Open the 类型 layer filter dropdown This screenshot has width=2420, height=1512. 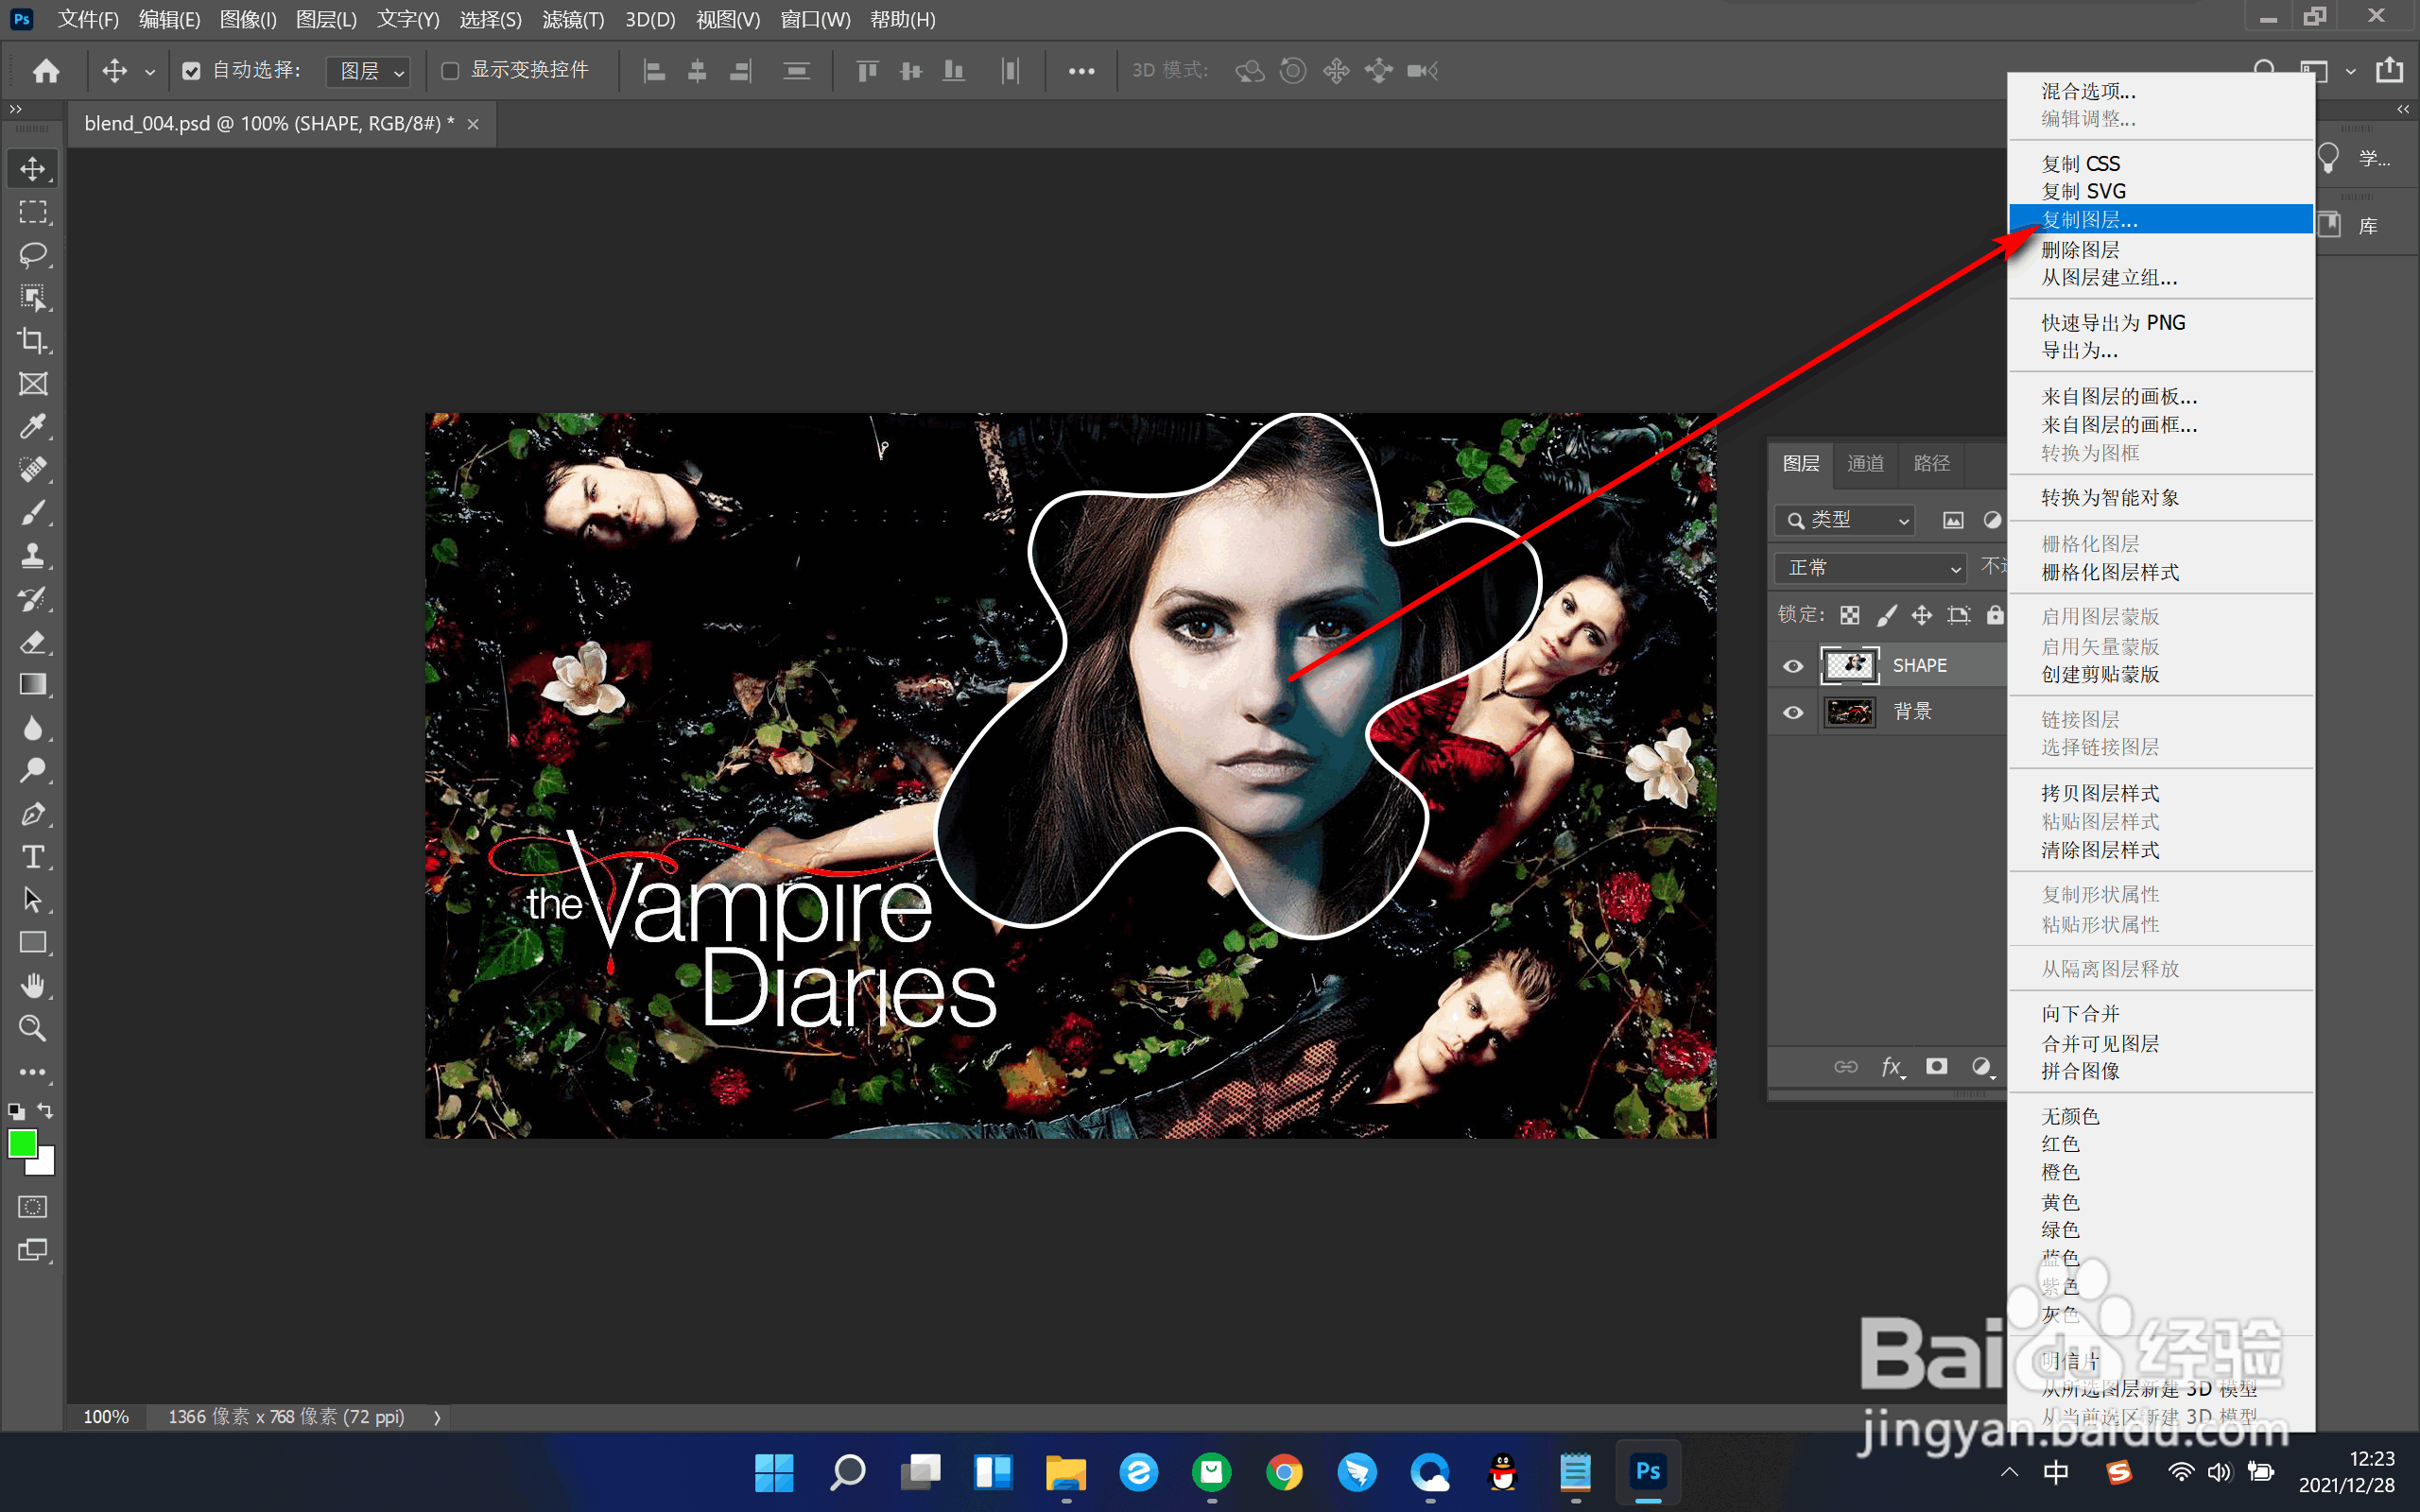1845,520
